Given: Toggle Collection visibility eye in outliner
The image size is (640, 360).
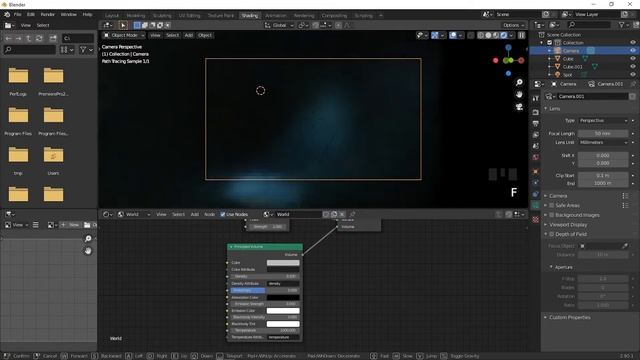Looking at the screenshot, I should click(x=633, y=42).
